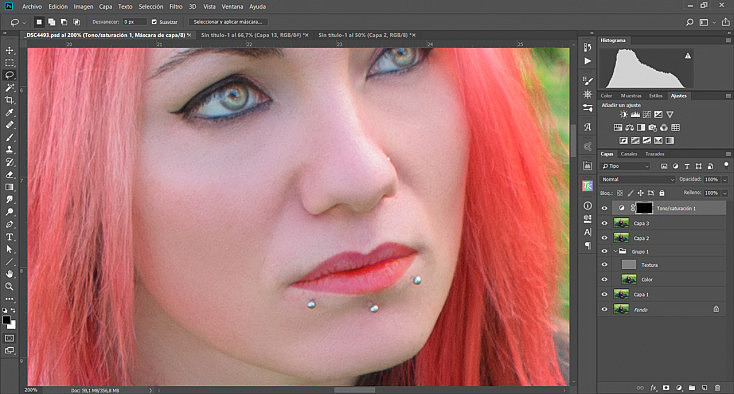Delete layer with the trash icon
The width and height of the screenshot is (734, 394).
pos(718,388)
